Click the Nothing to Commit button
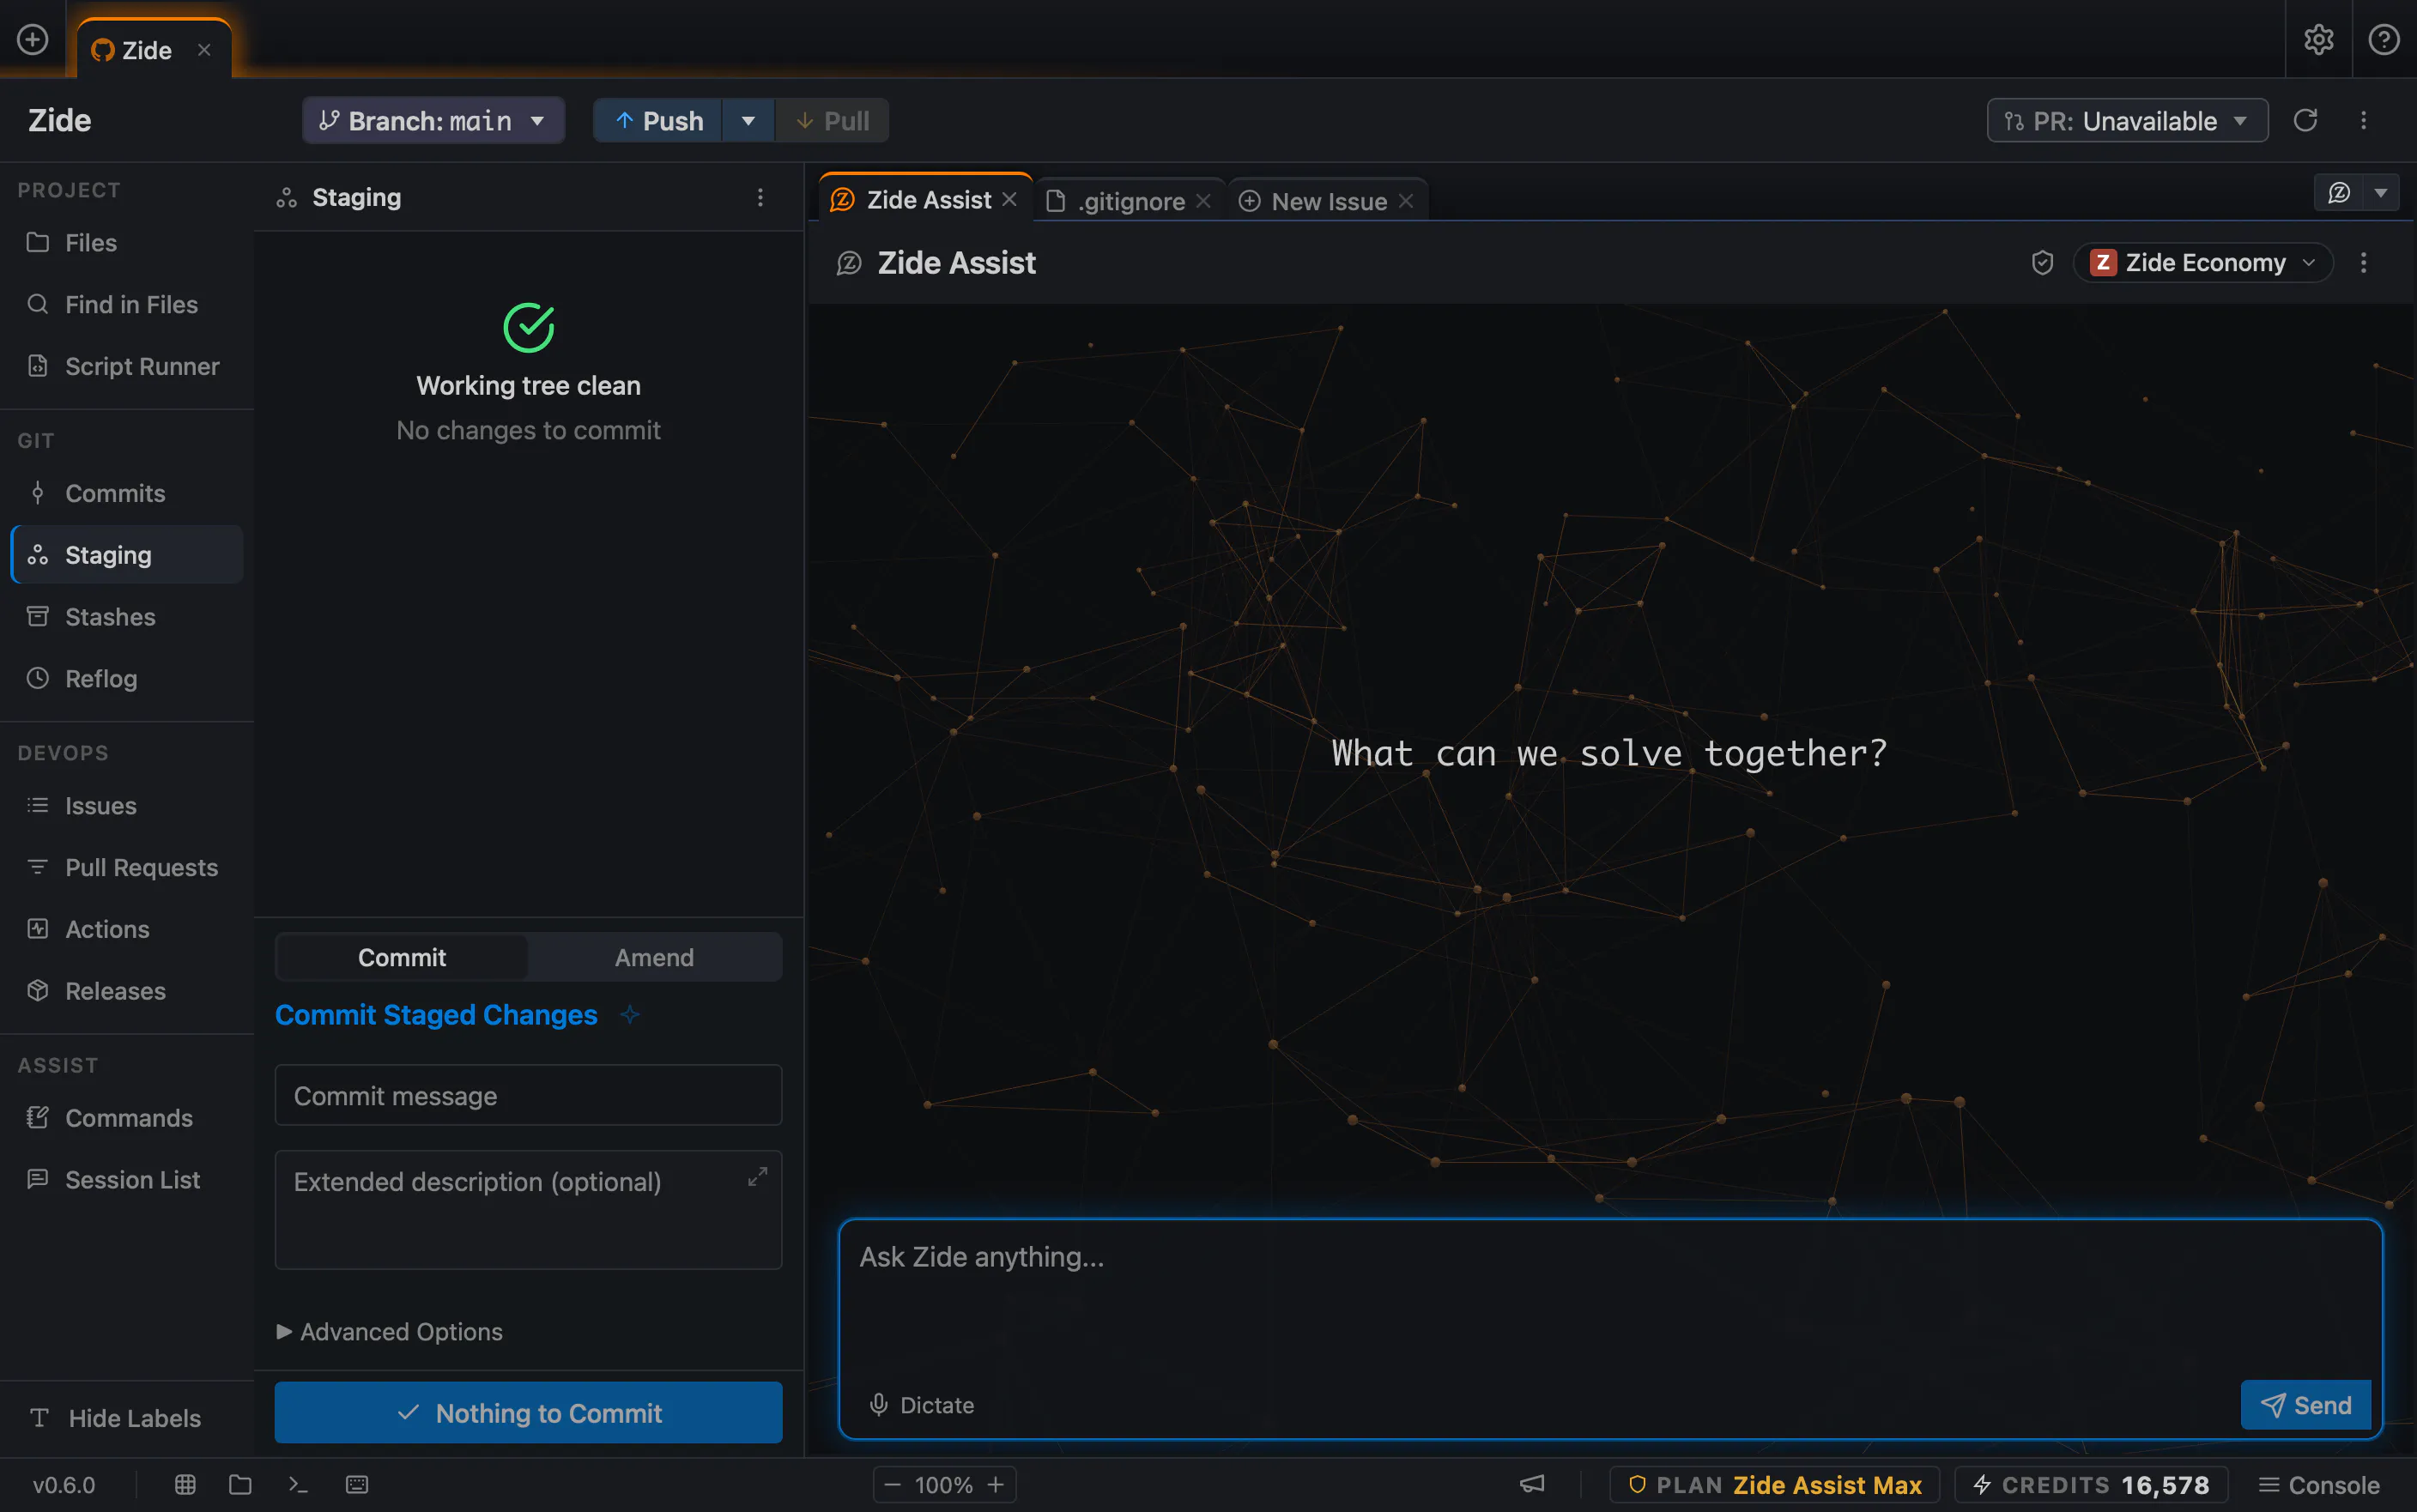 [x=528, y=1412]
